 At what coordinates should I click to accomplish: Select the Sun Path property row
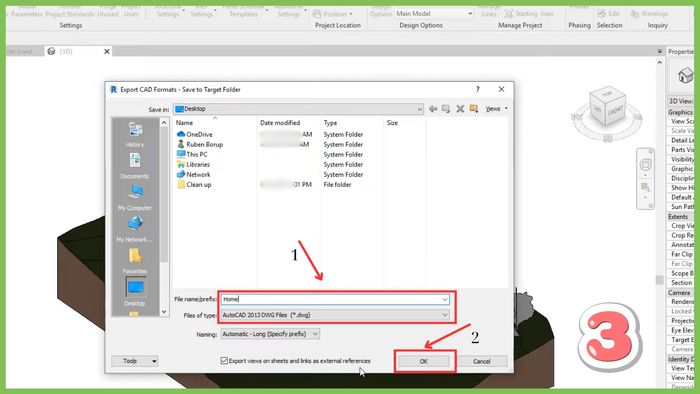pyautogui.click(x=681, y=207)
